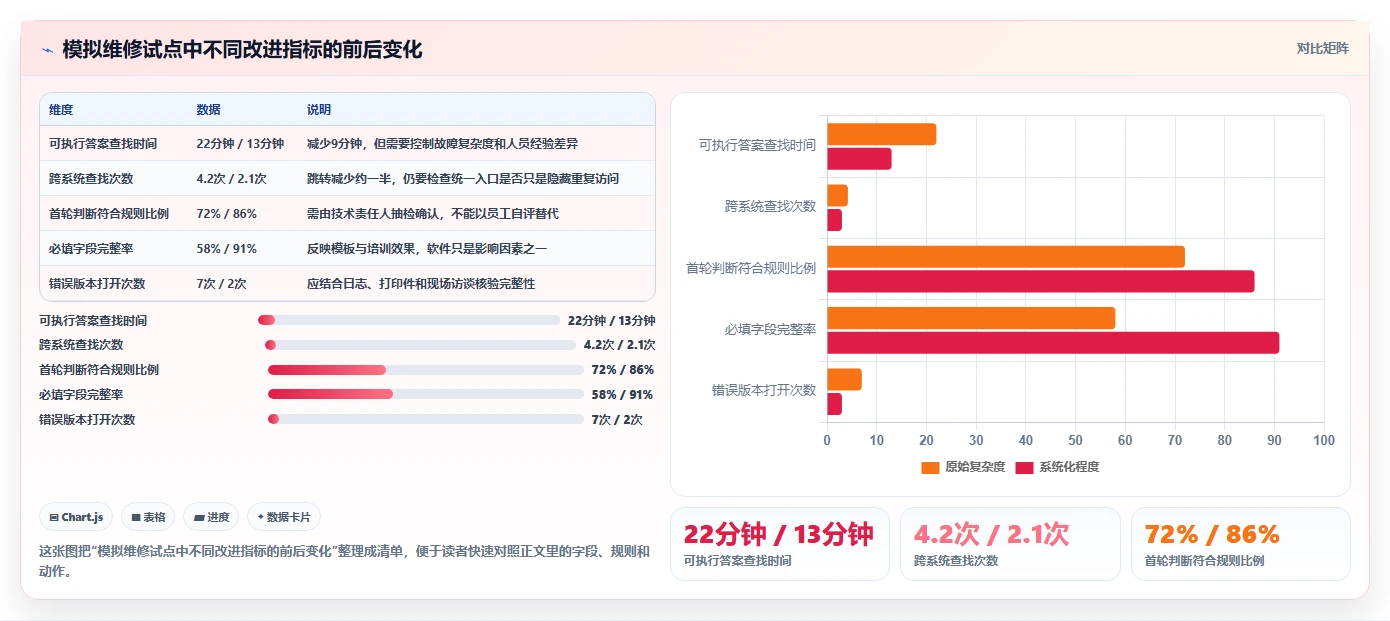The image size is (1390, 621).
Task: Click table value 58% / 91%
Action: (x=227, y=249)
